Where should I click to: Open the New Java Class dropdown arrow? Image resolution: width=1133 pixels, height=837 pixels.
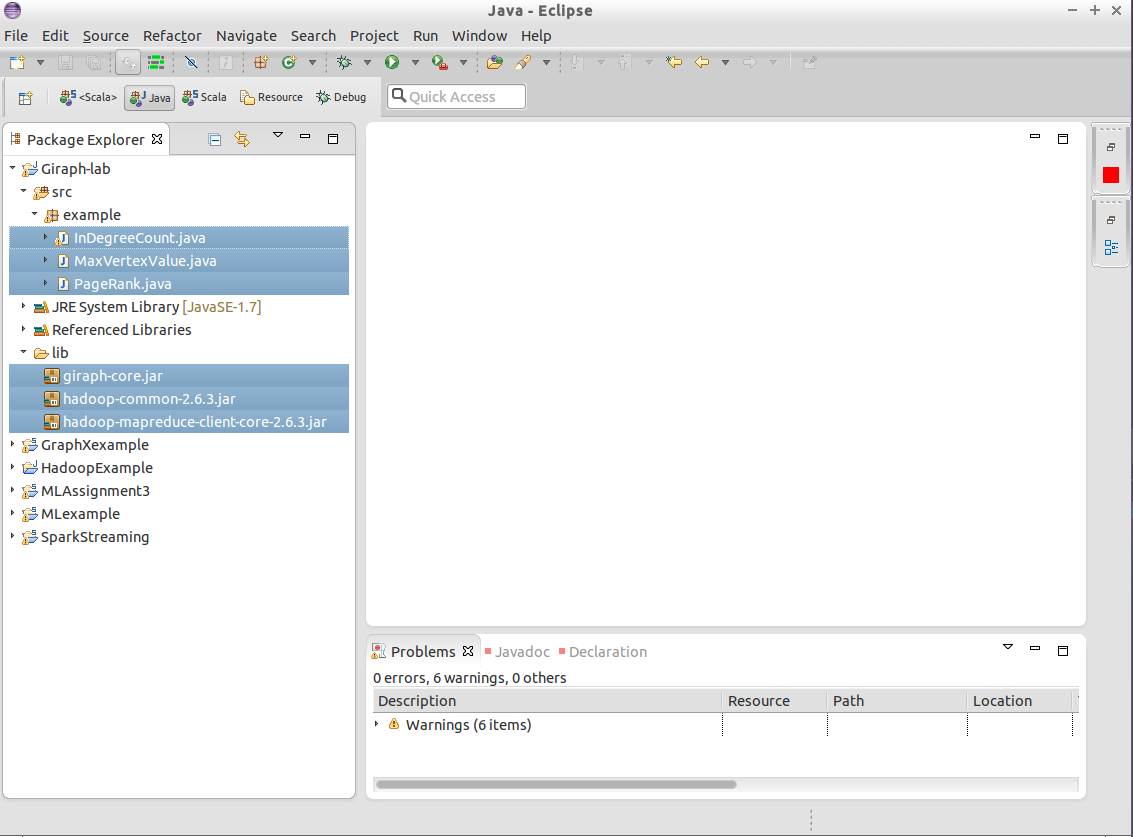click(x=312, y=63)
